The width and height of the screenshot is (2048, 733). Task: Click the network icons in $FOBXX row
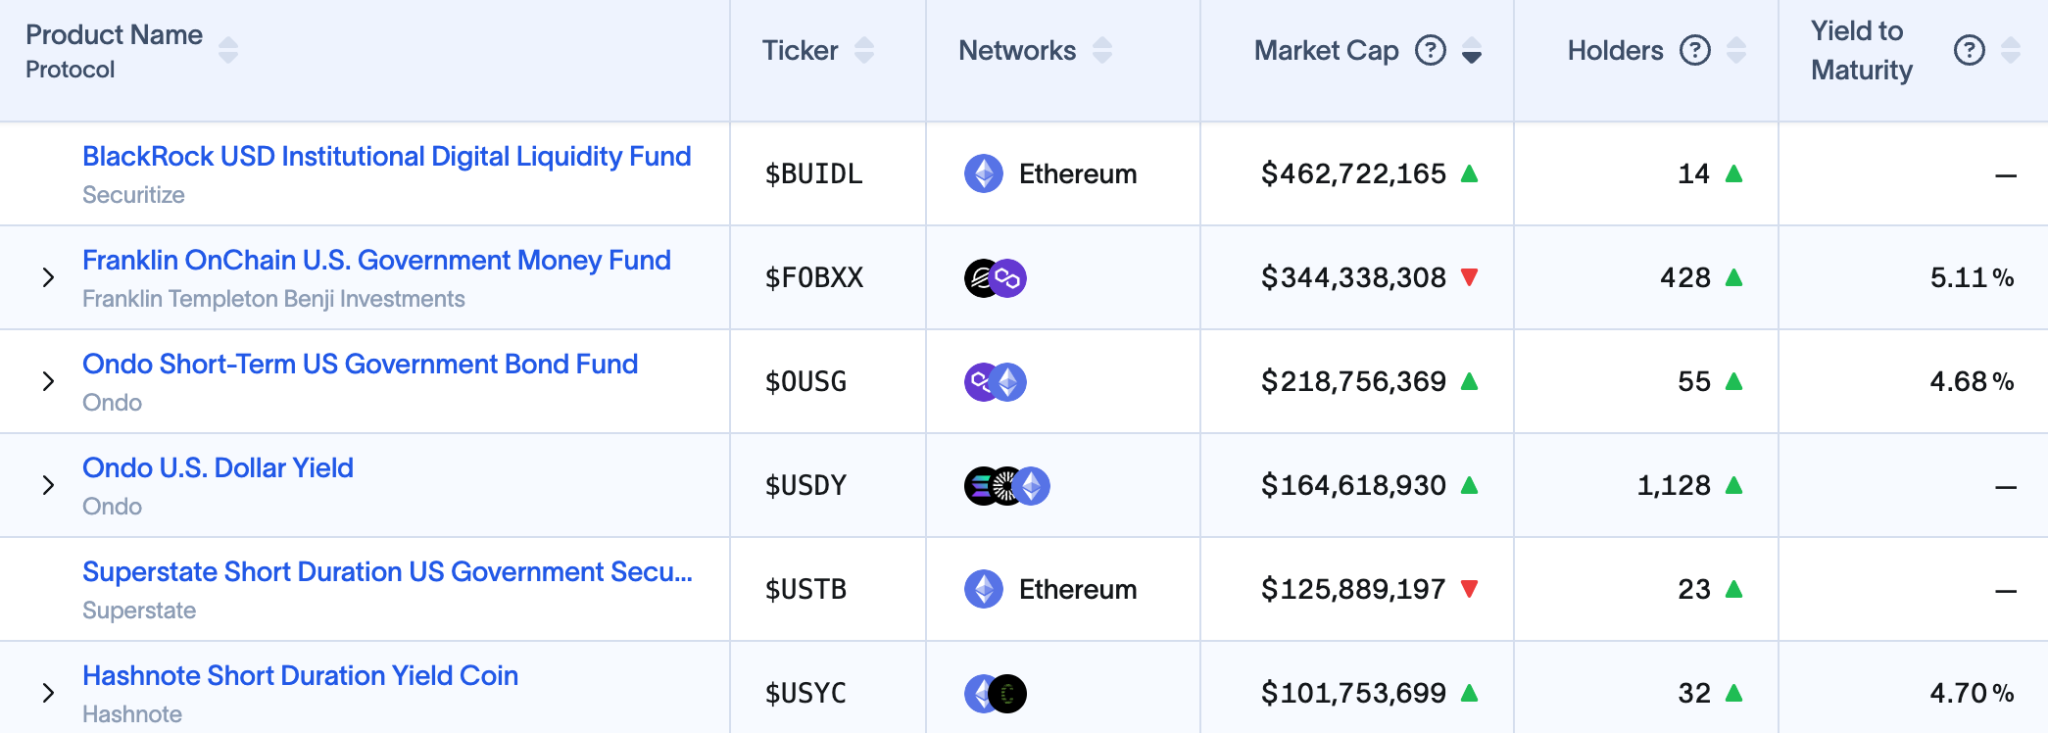tap(995, 278)
